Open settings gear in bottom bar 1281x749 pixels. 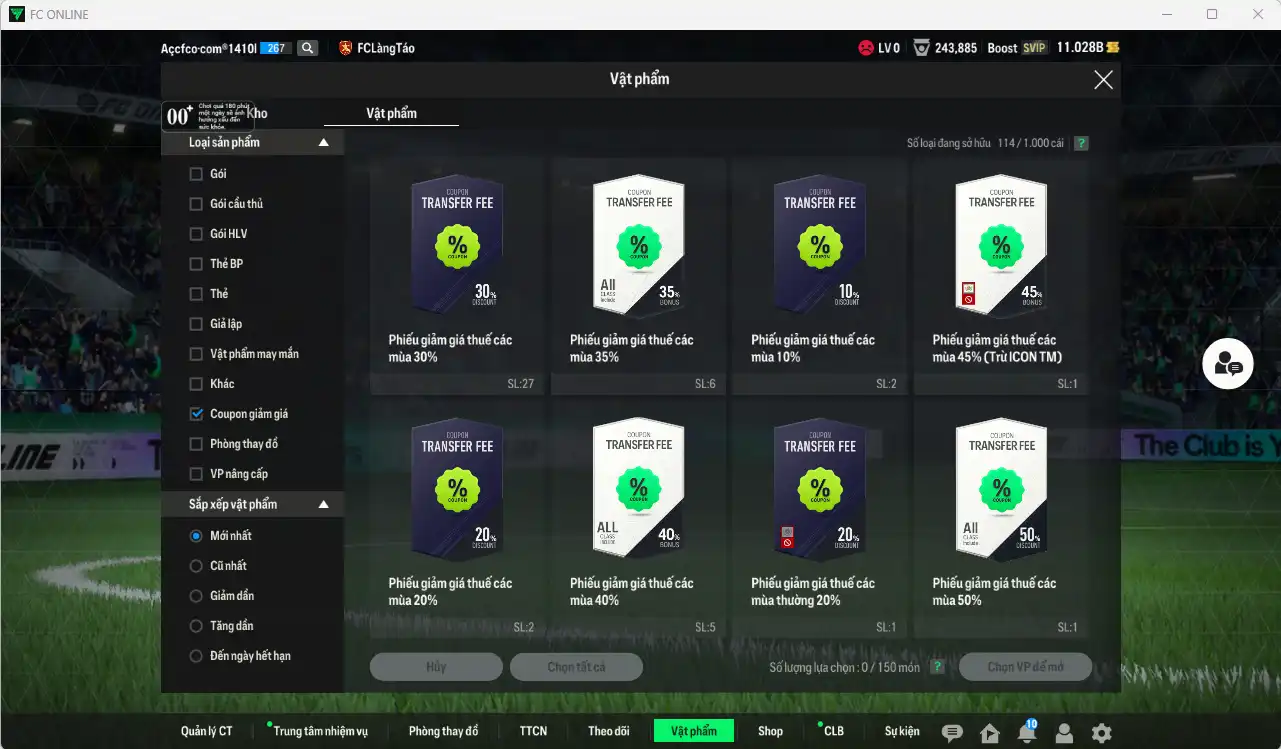click(1101, 733)
